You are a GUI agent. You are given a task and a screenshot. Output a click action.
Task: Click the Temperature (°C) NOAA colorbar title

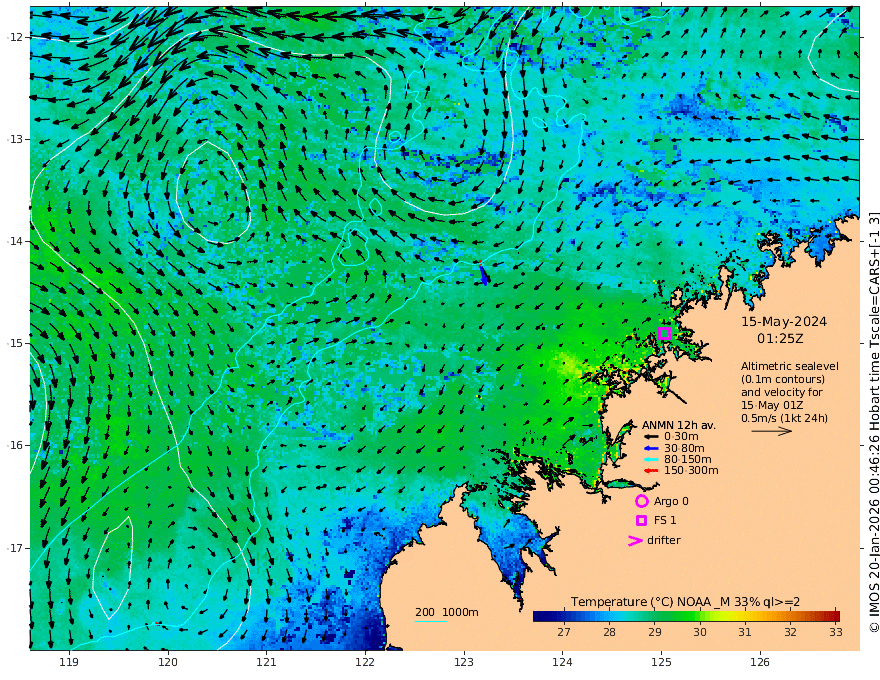pyautogui.click(x=685, y=601)
